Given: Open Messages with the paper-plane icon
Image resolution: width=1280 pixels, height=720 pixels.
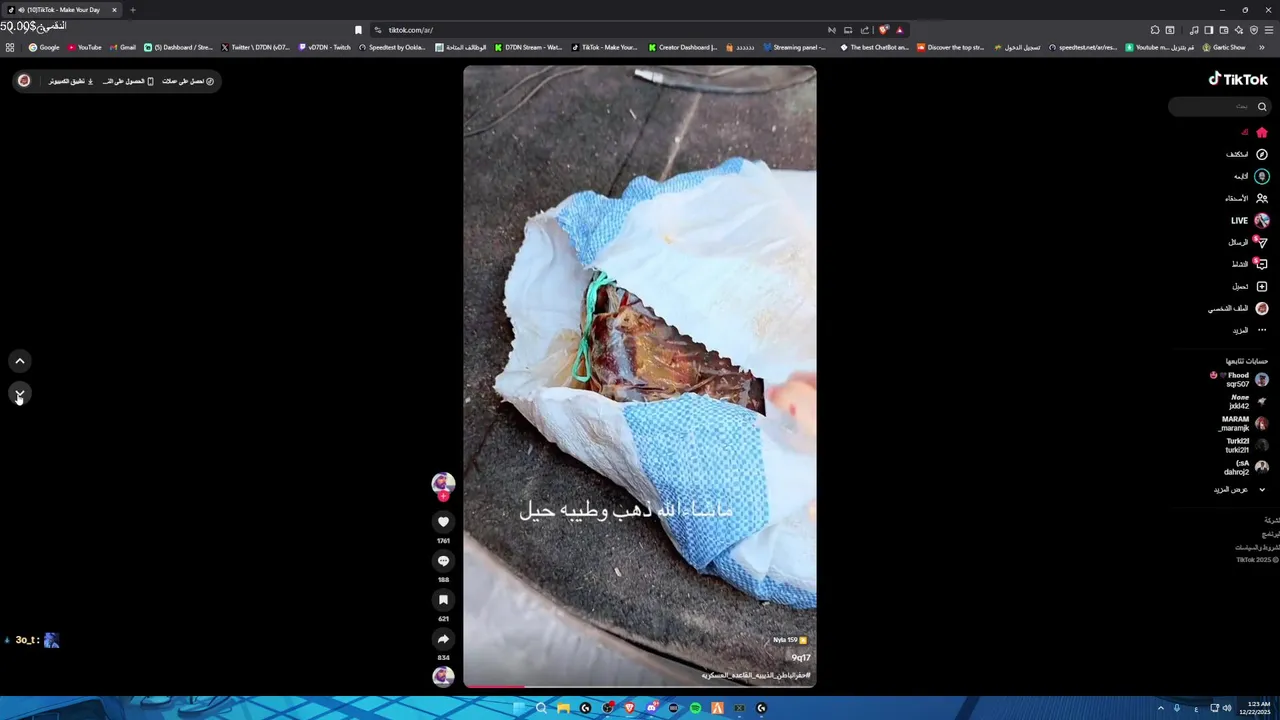Looking at the screenshot, I should click(x=1262, y=242).
